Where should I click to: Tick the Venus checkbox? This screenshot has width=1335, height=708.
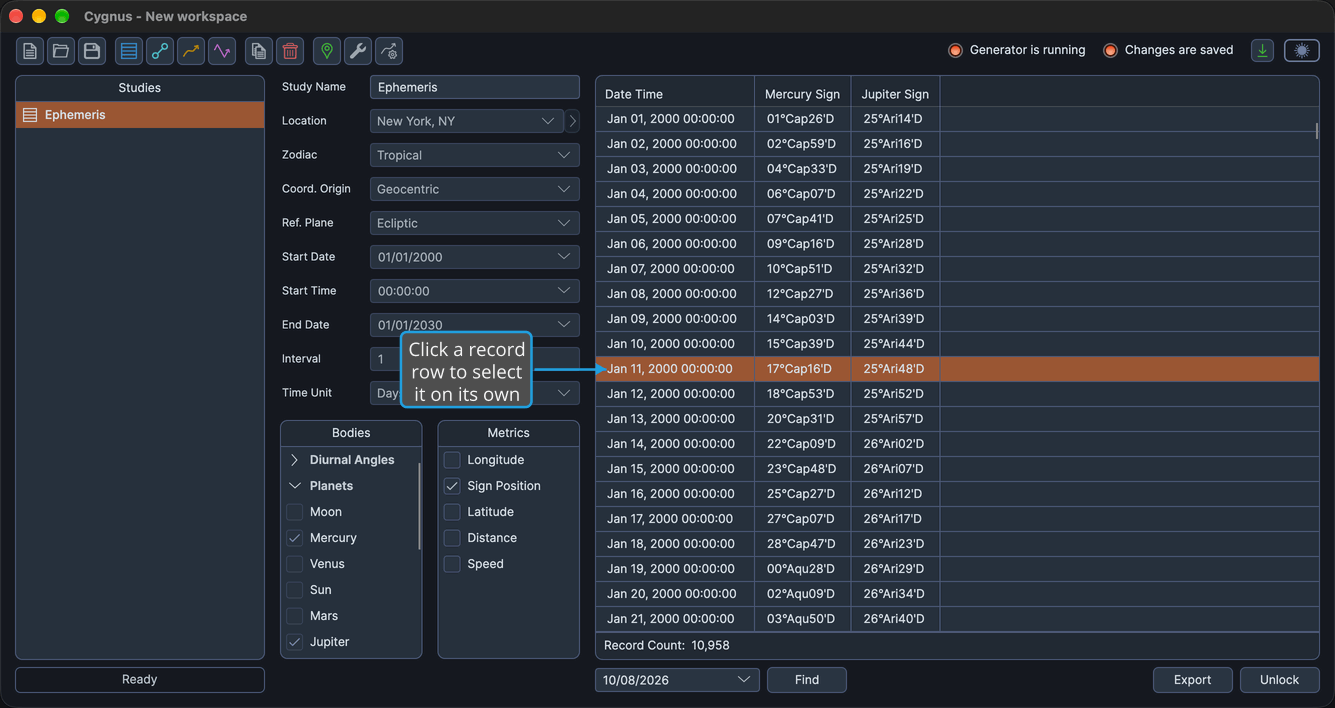point(295,564)
